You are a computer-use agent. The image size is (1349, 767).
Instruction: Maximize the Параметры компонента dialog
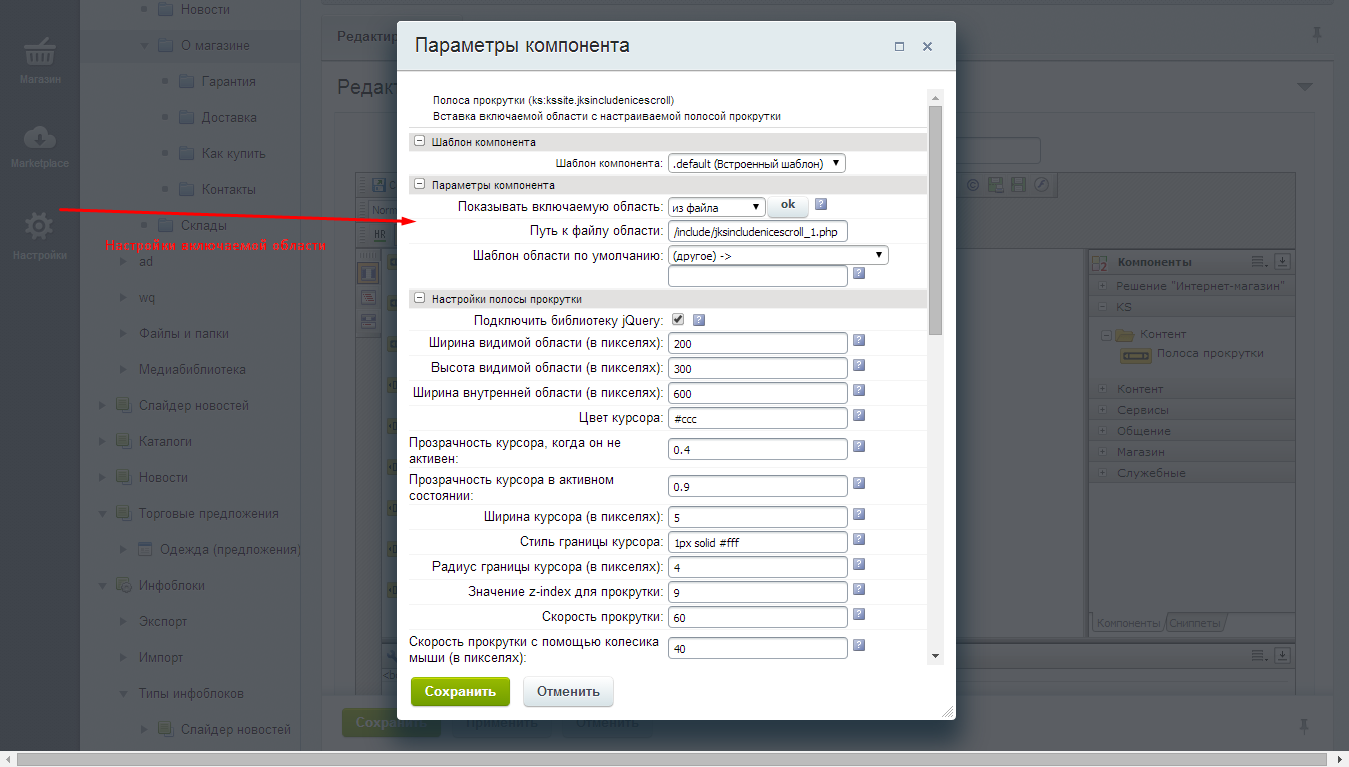coord(899,46)
